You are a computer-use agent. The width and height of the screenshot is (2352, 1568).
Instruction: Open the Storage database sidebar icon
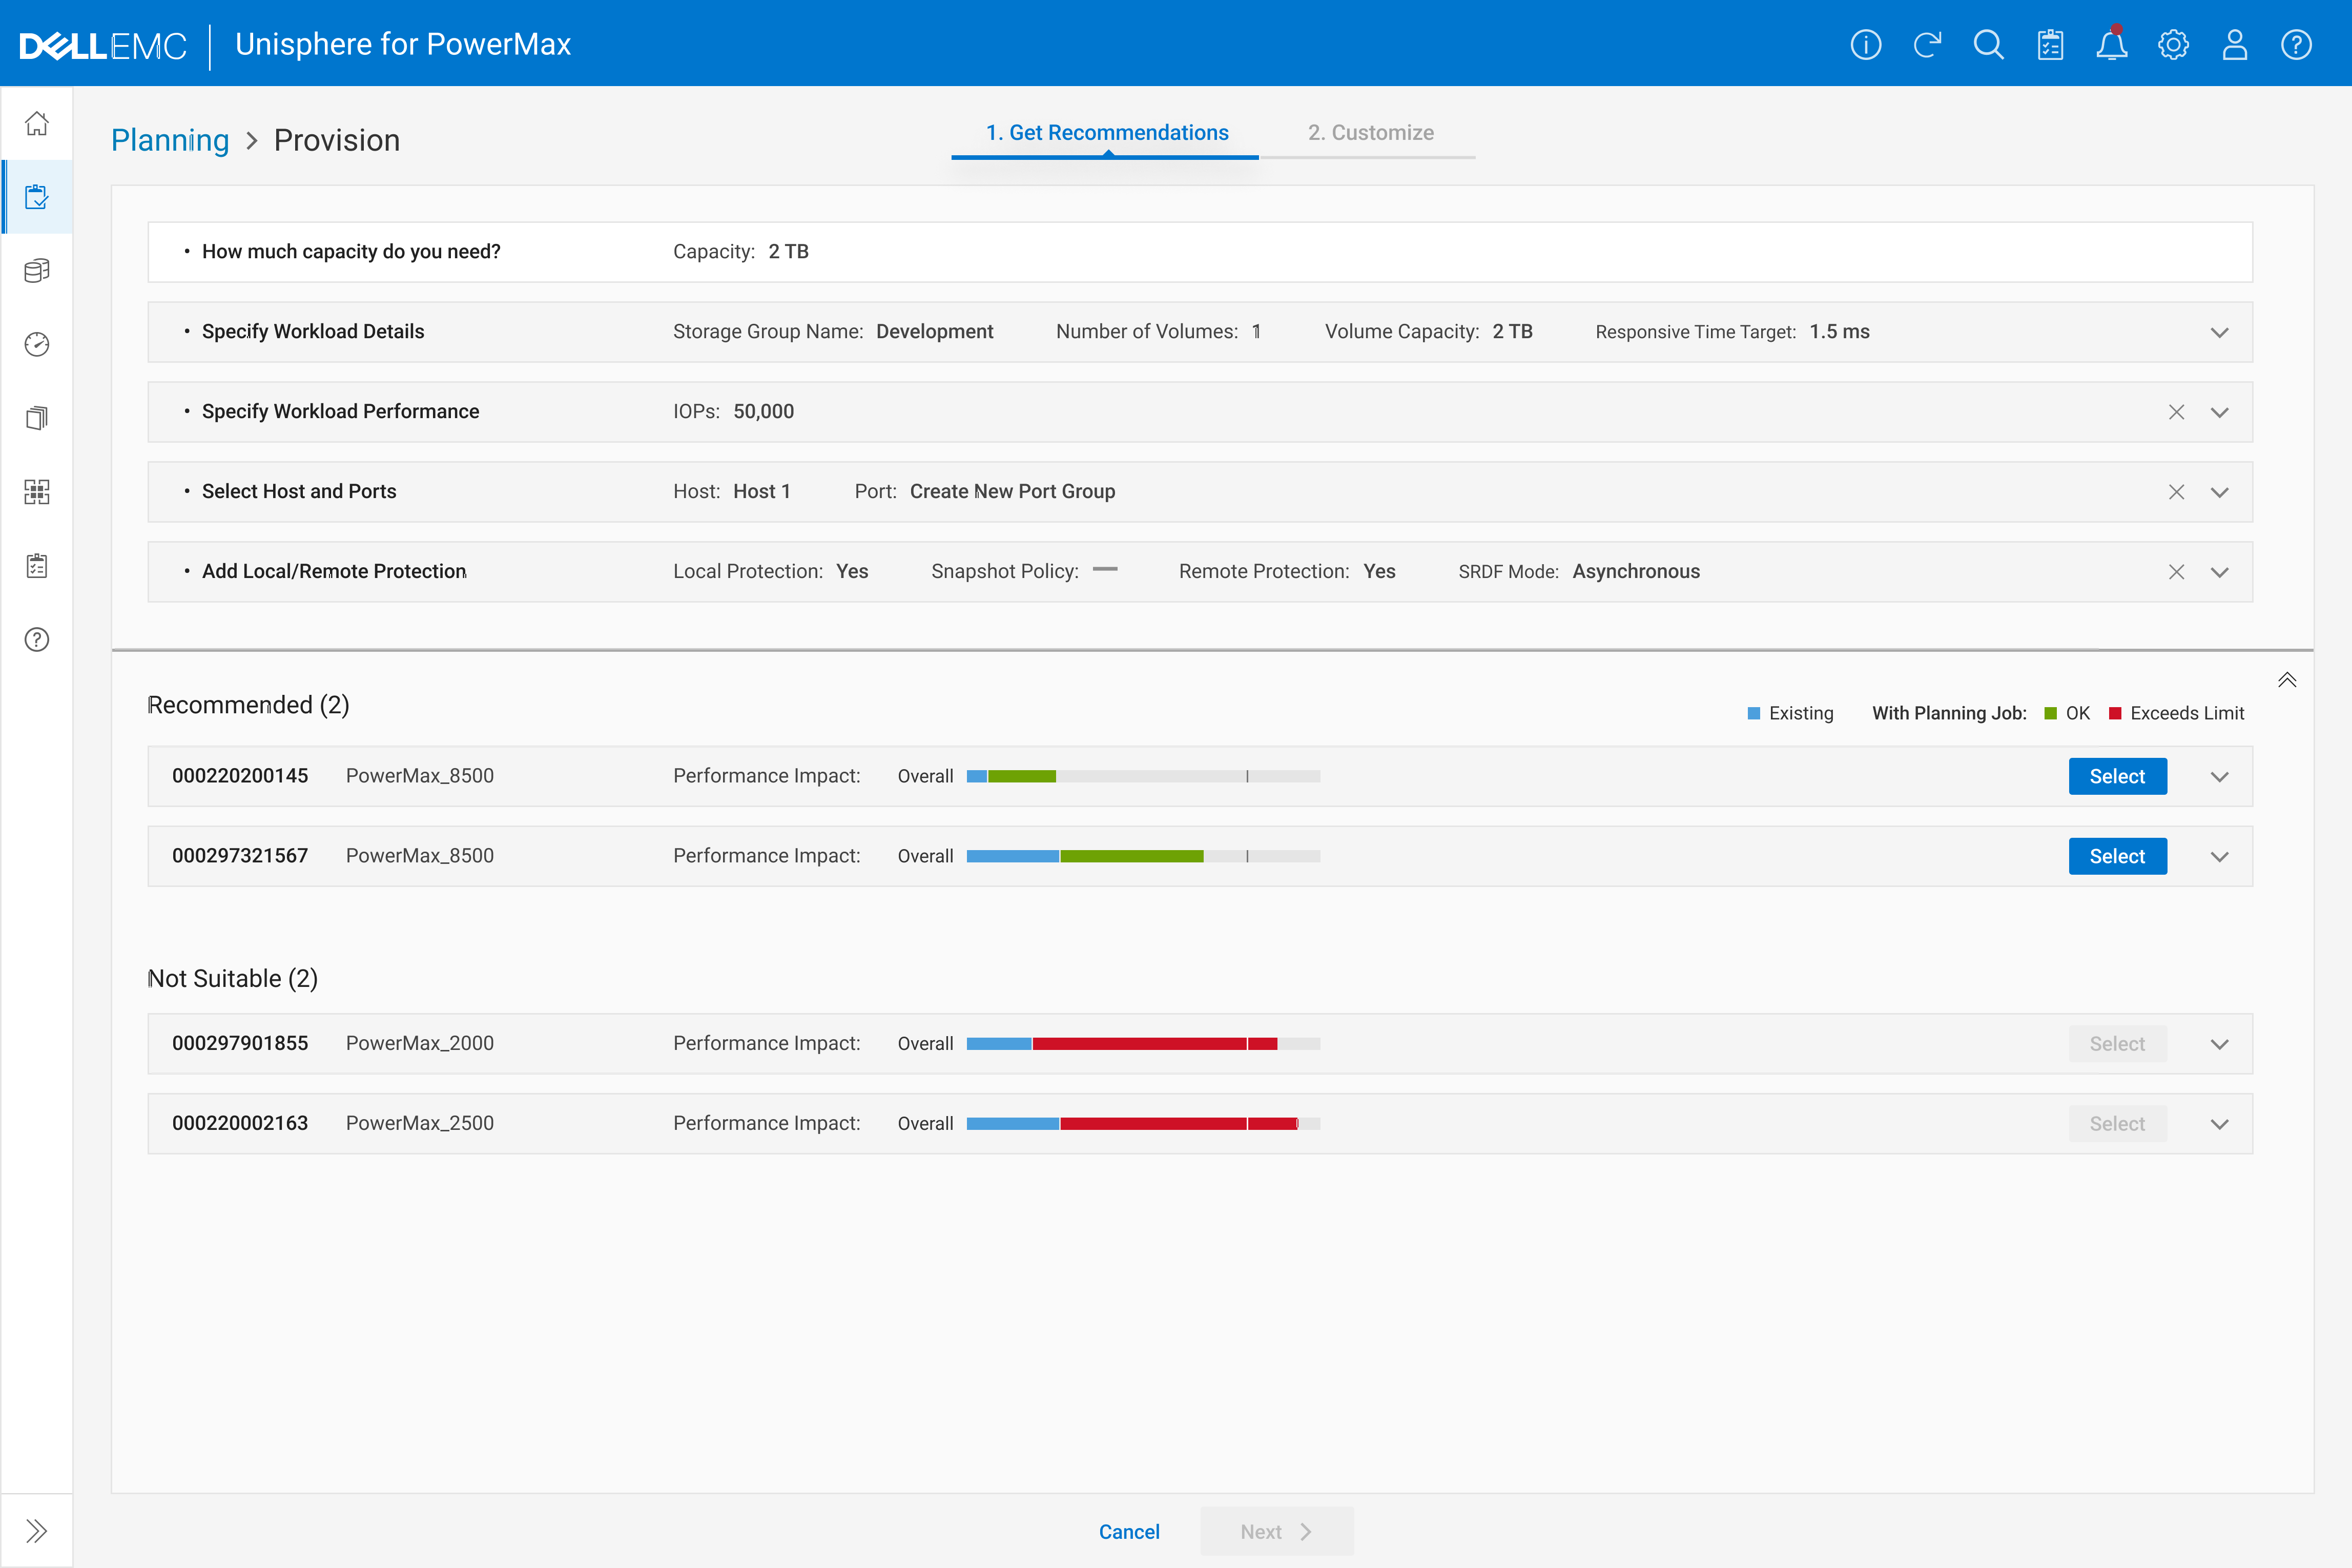(x=37, y=271)
